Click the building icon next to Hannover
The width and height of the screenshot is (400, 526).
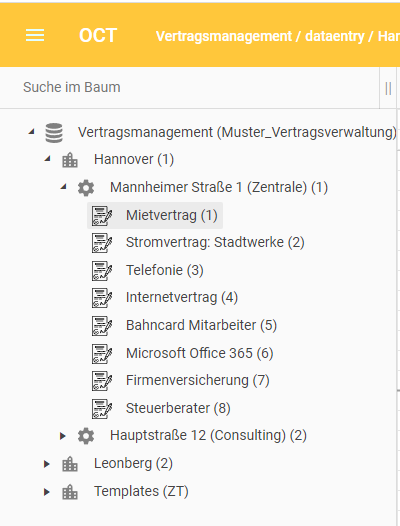[70, 160]
